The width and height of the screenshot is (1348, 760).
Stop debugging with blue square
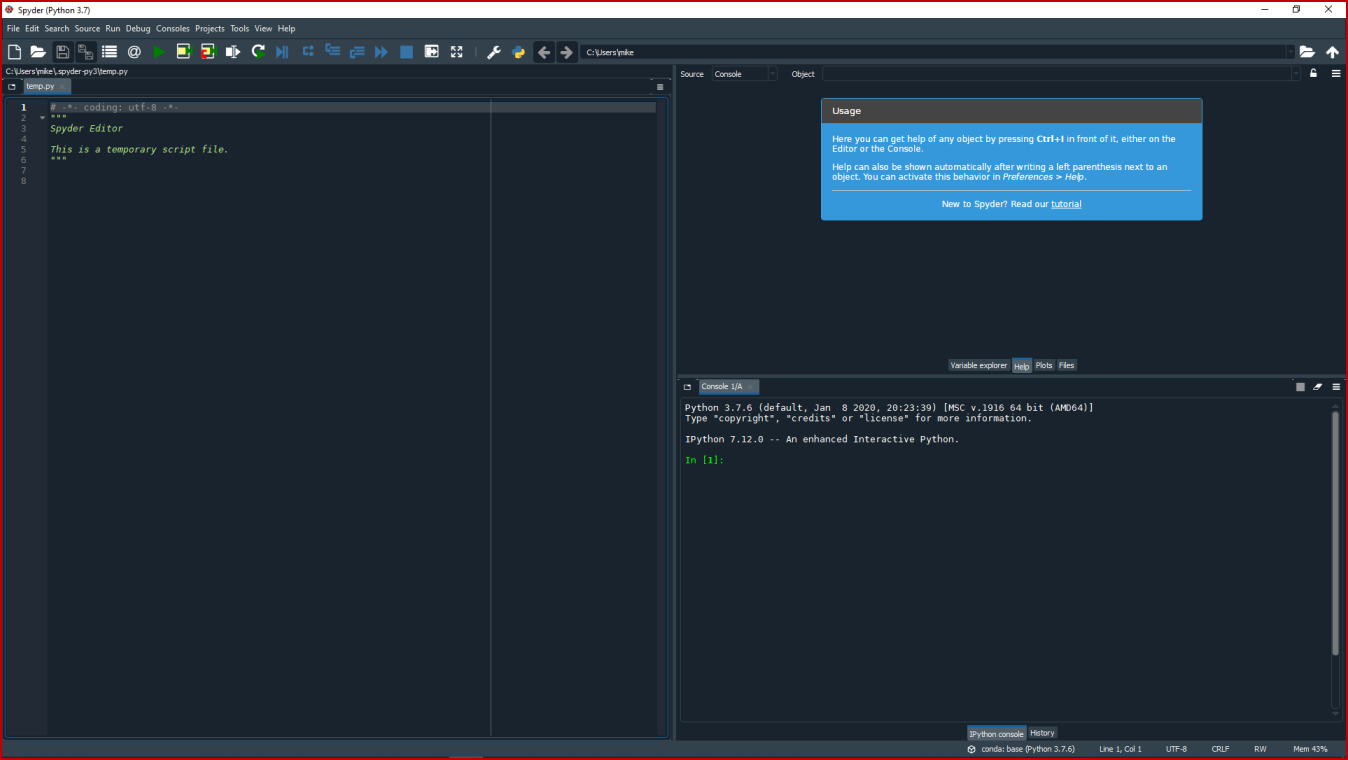[406, 52]
